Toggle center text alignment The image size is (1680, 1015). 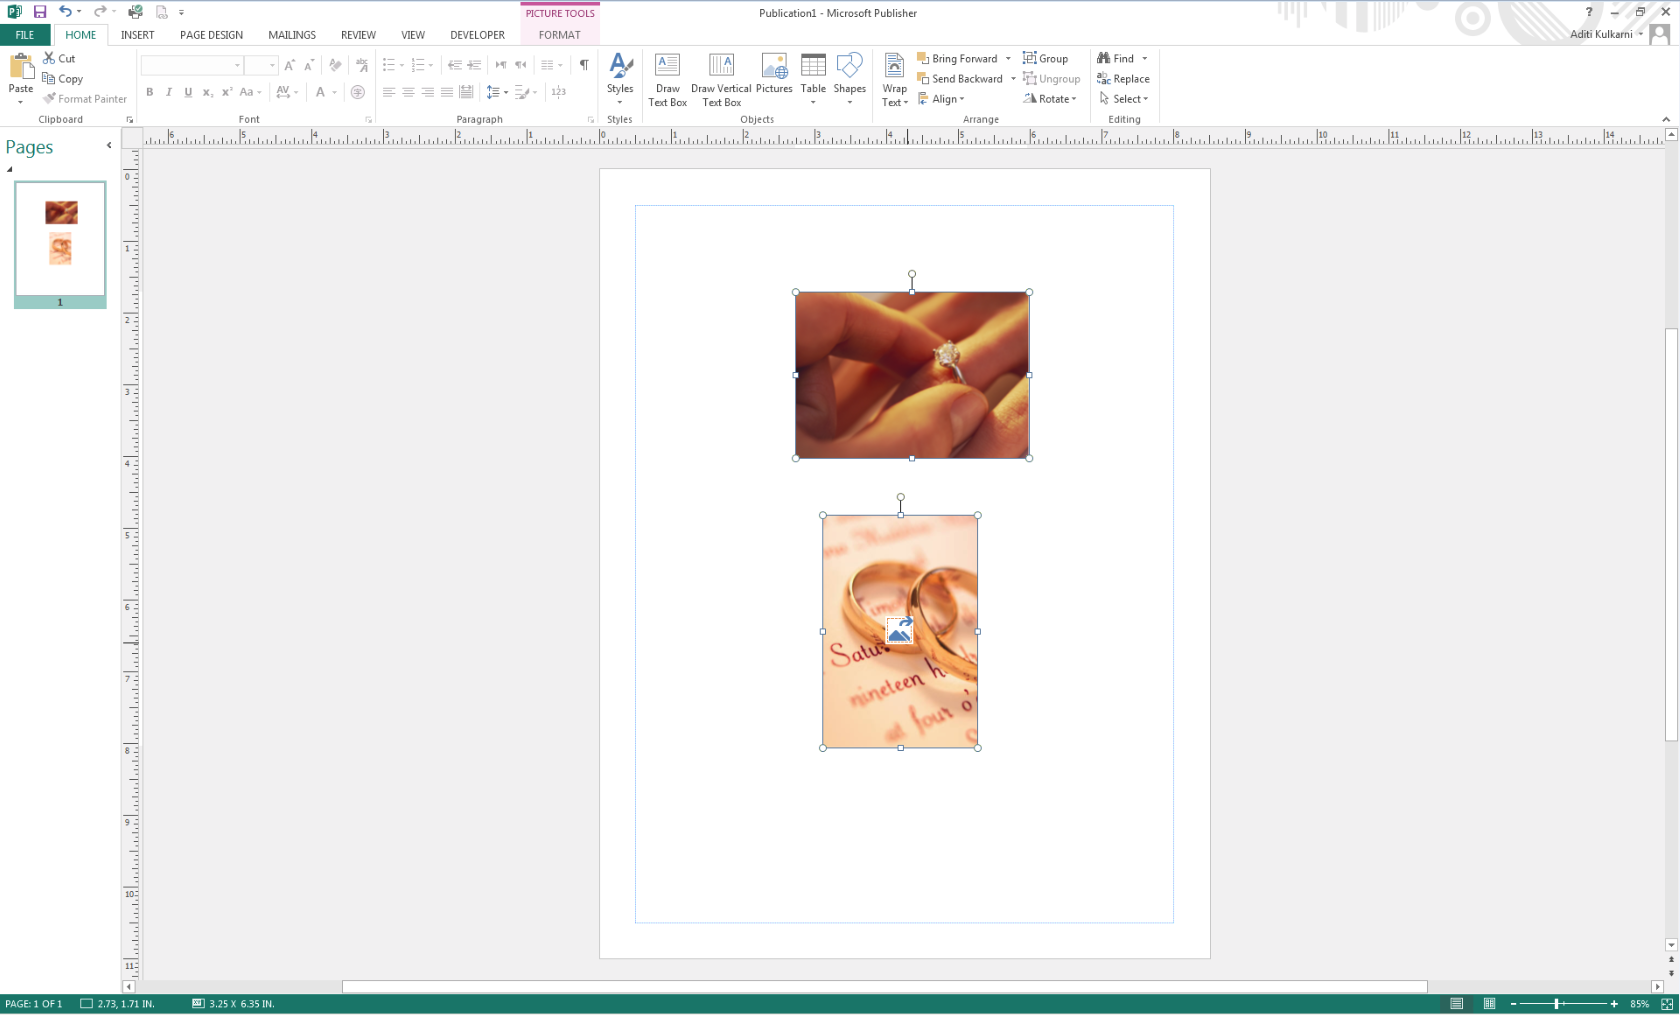[x=408, y=92]
